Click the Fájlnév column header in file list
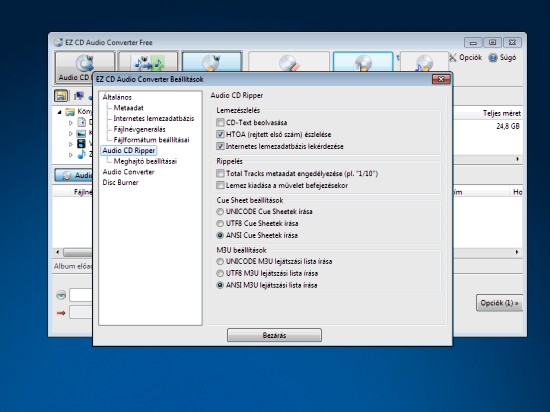The image size is (550, 412). [83, 192]
